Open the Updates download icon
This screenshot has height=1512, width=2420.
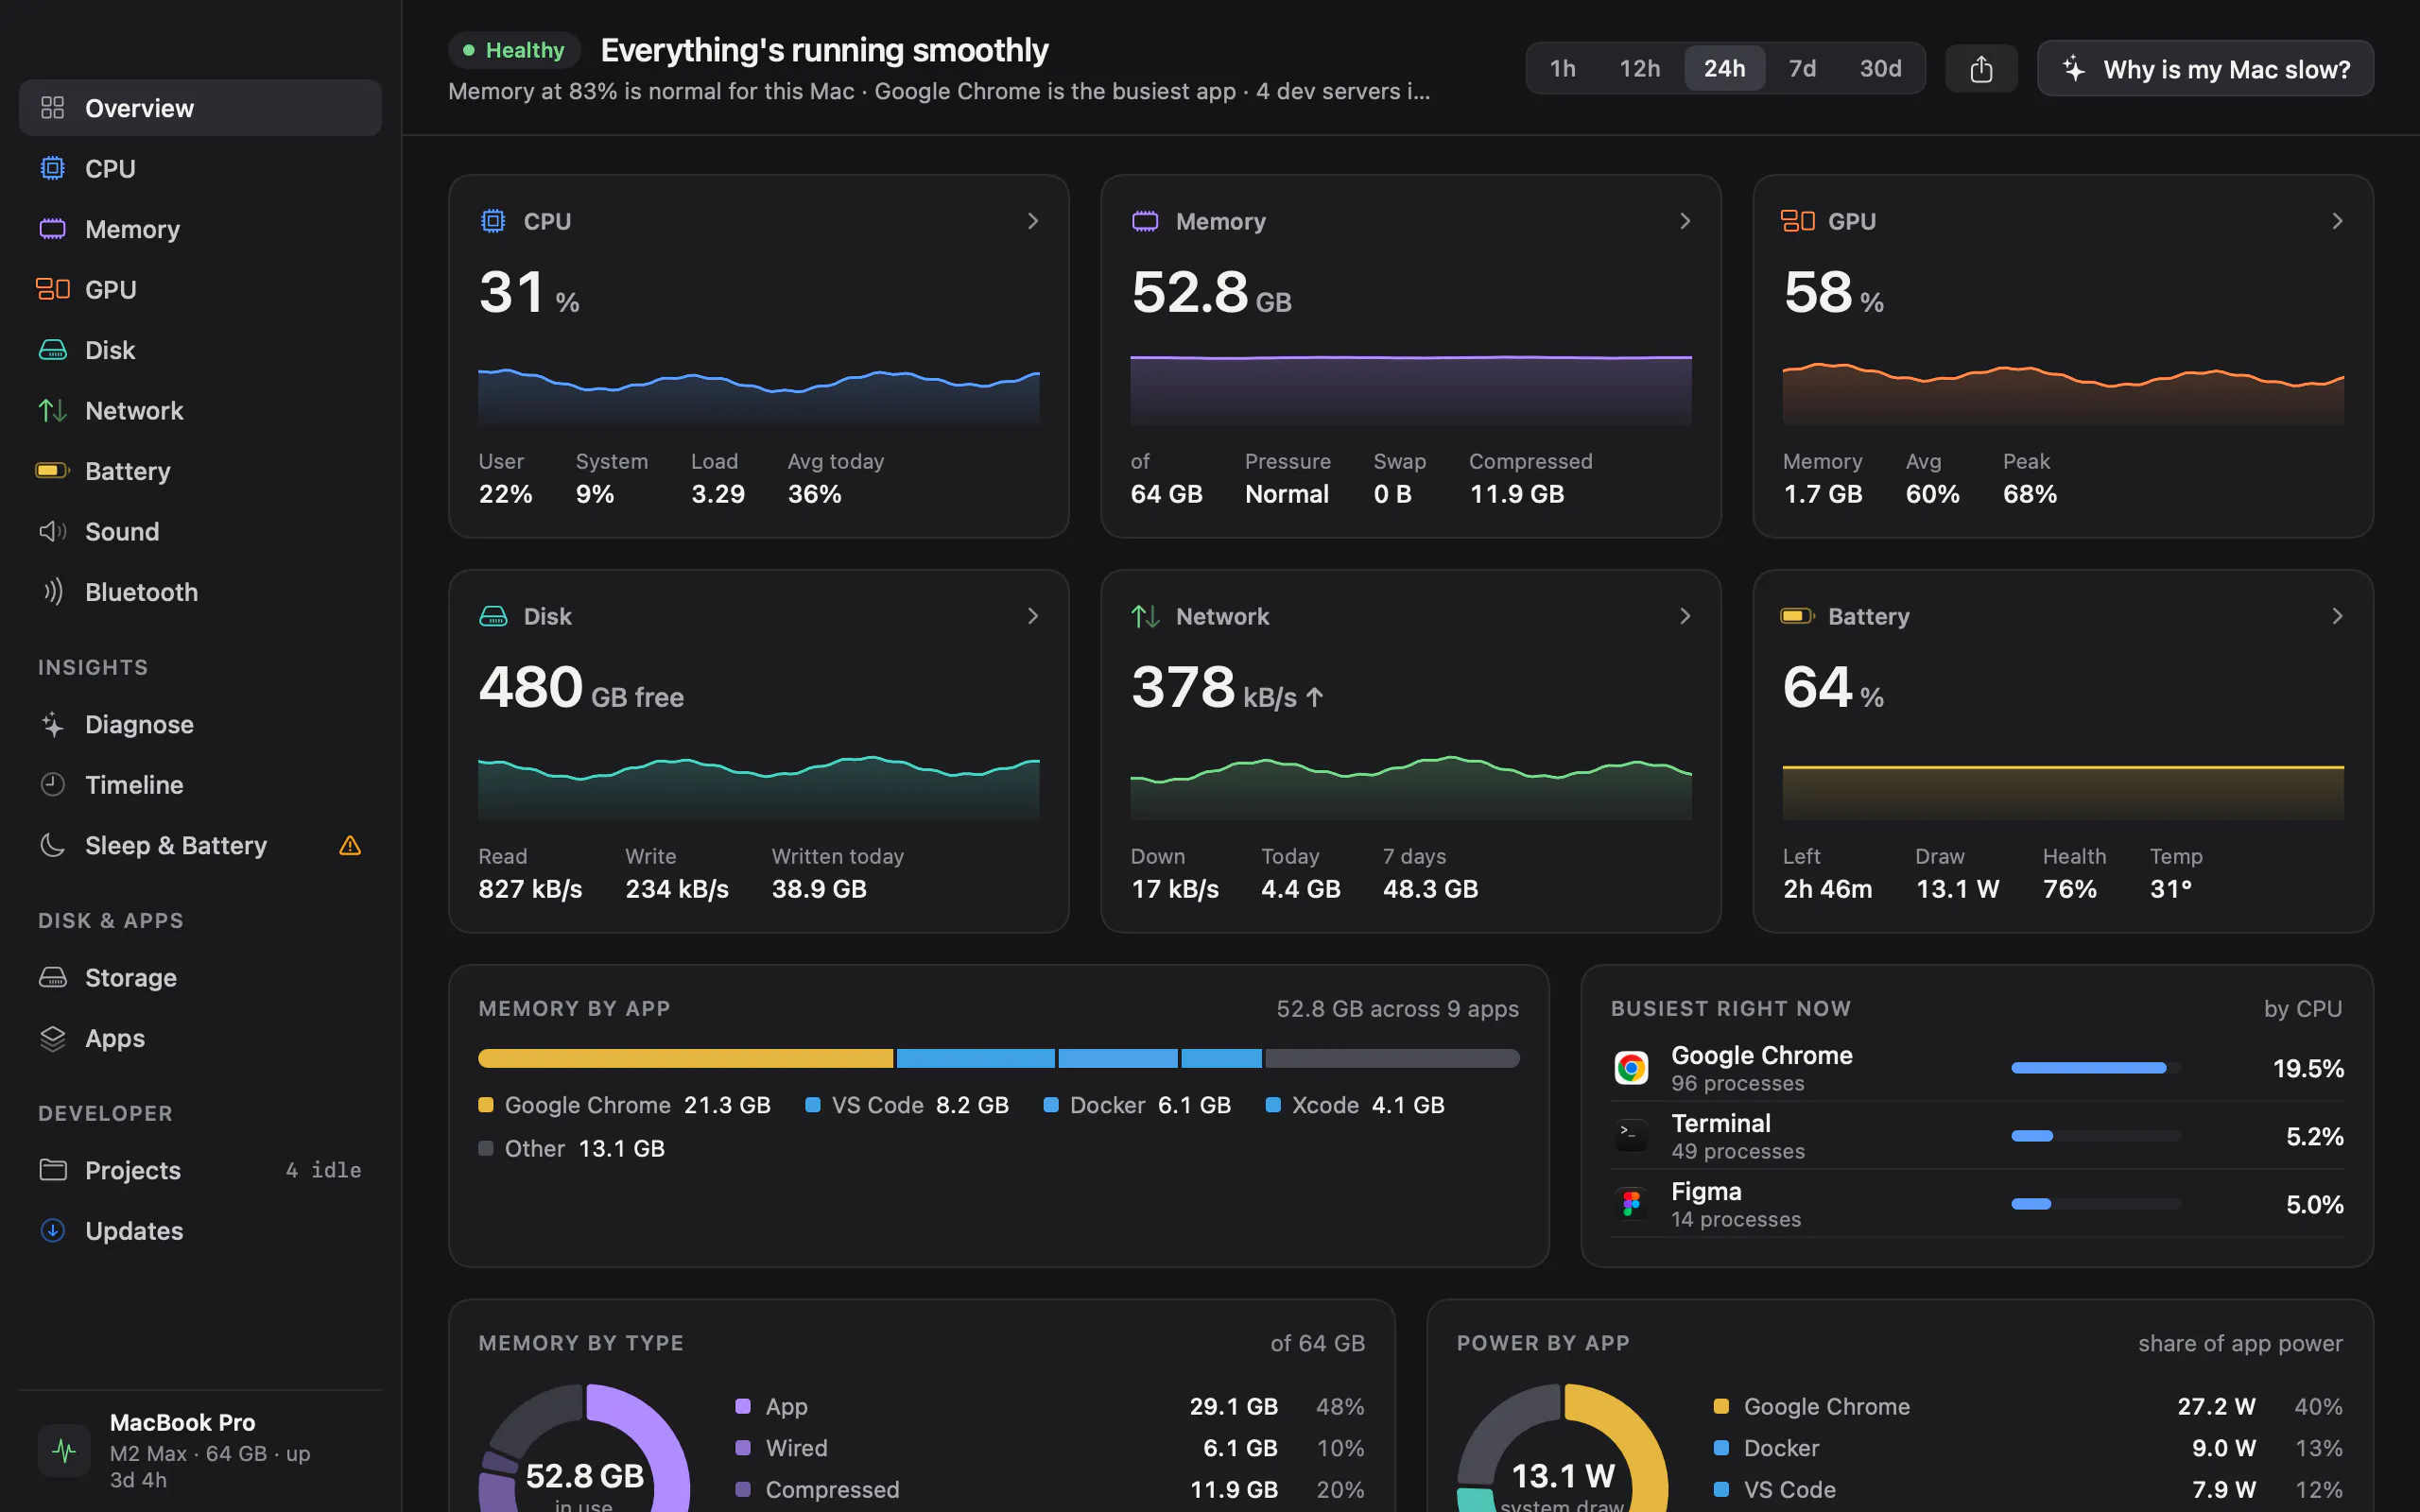pos(52,1230)
